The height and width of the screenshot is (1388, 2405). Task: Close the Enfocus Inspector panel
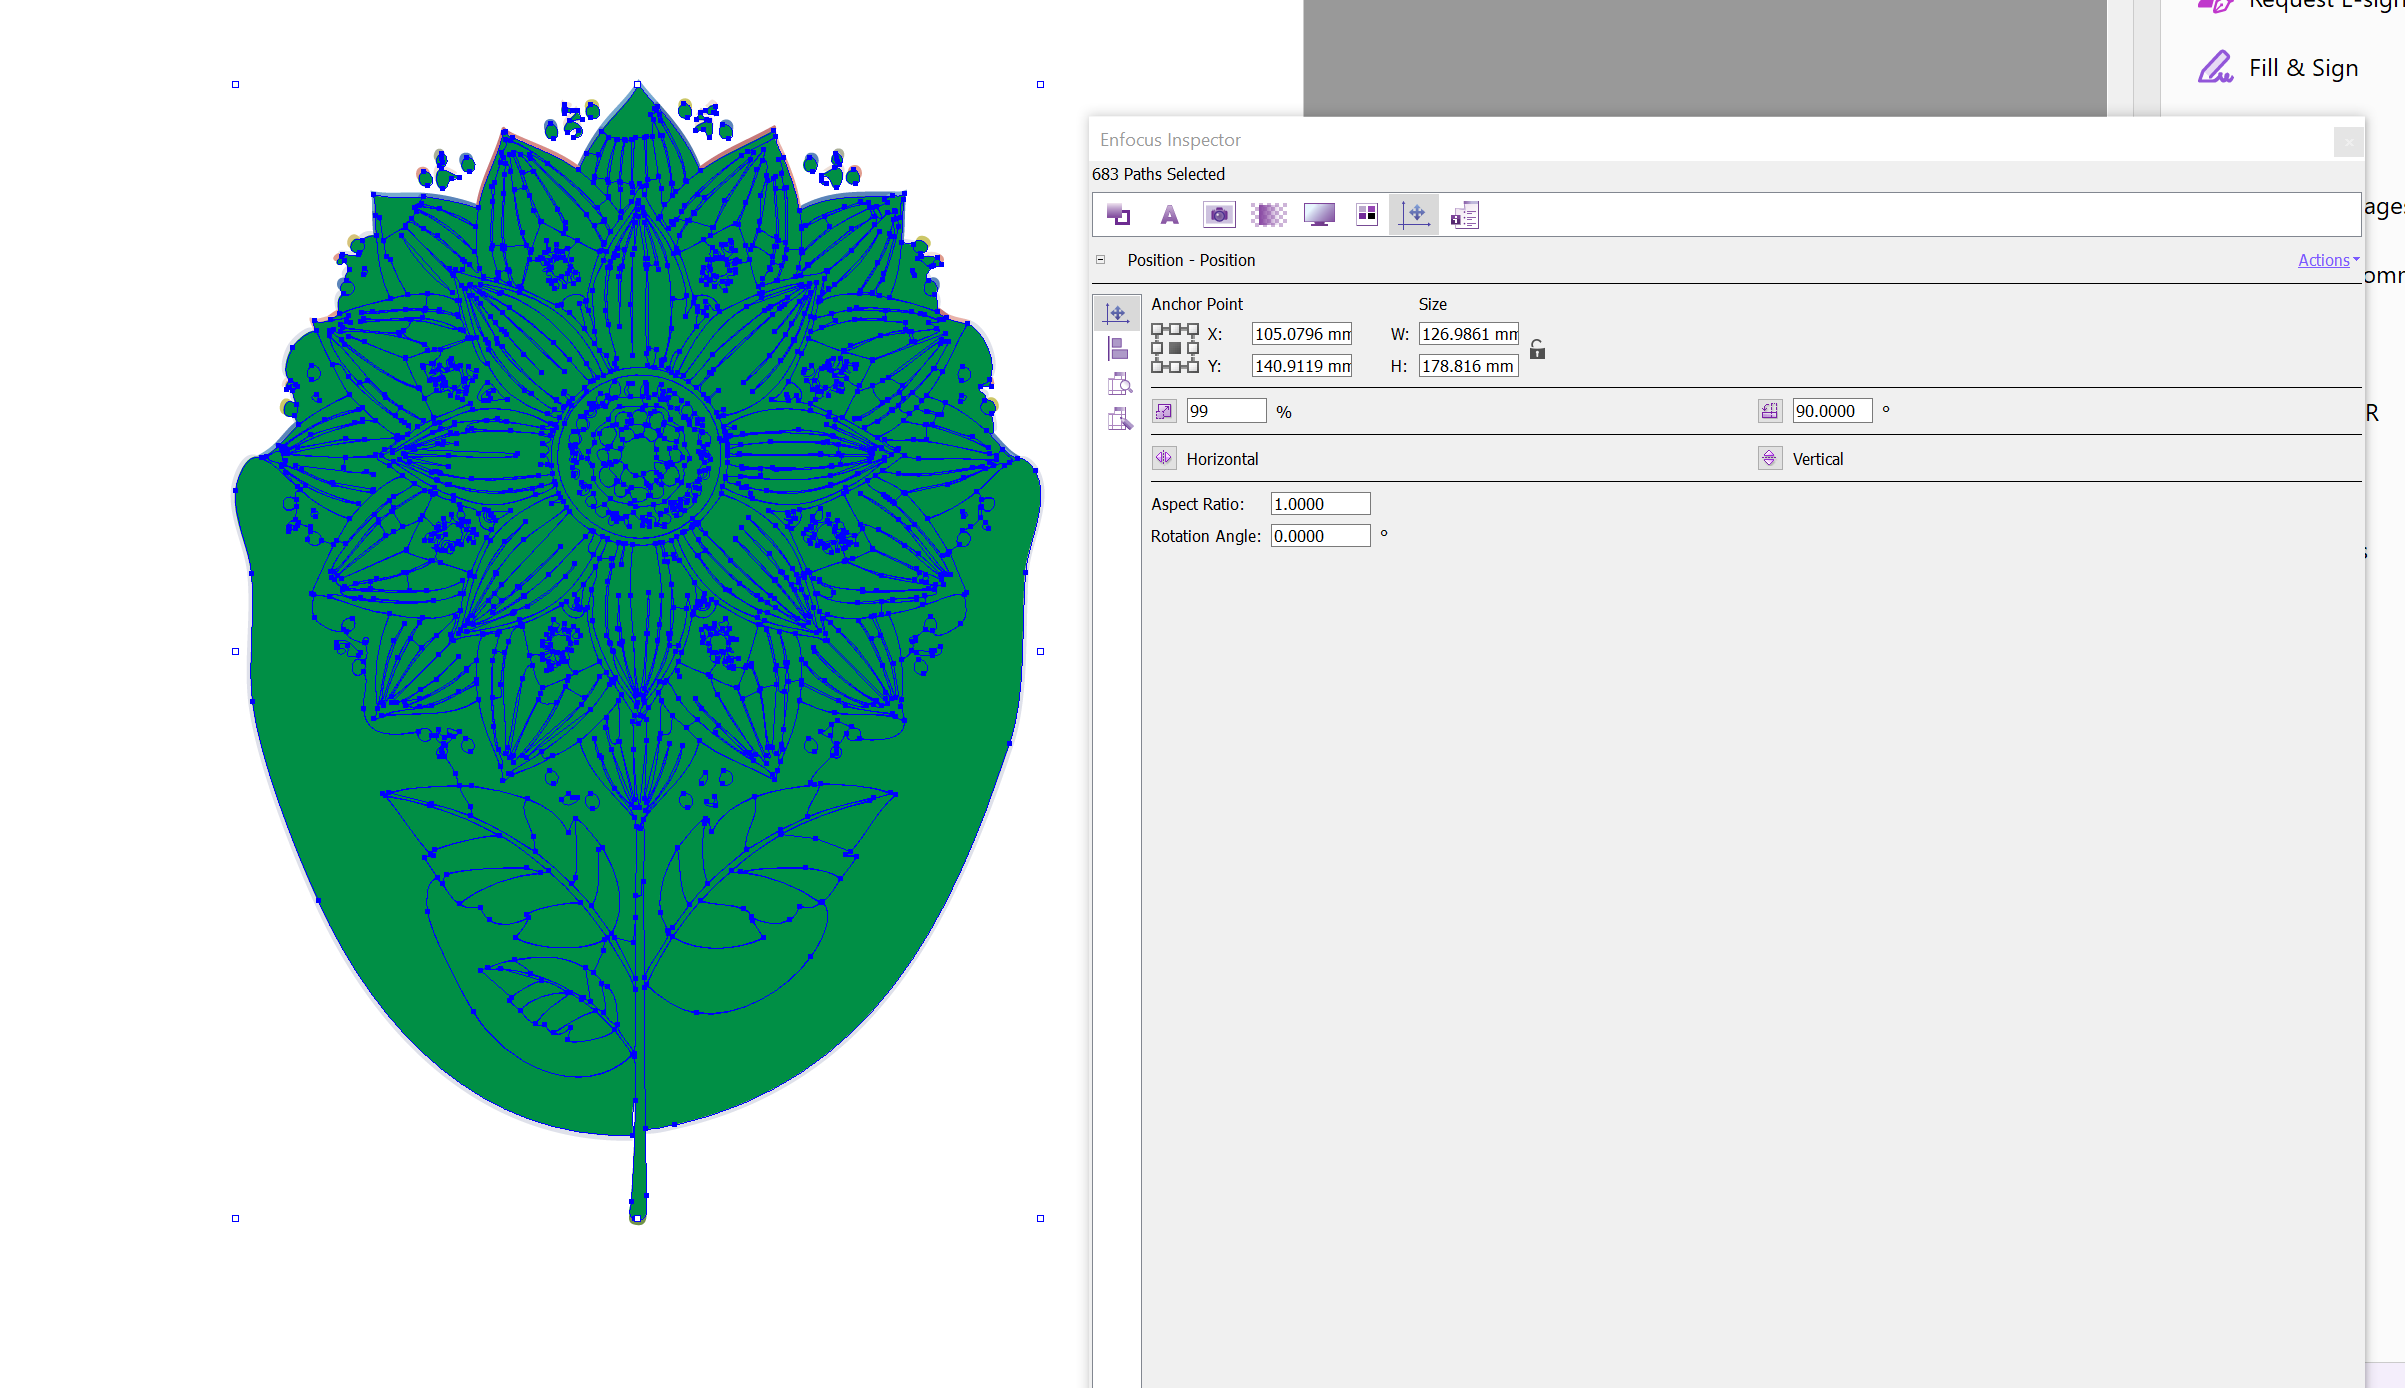[2348, 142]
